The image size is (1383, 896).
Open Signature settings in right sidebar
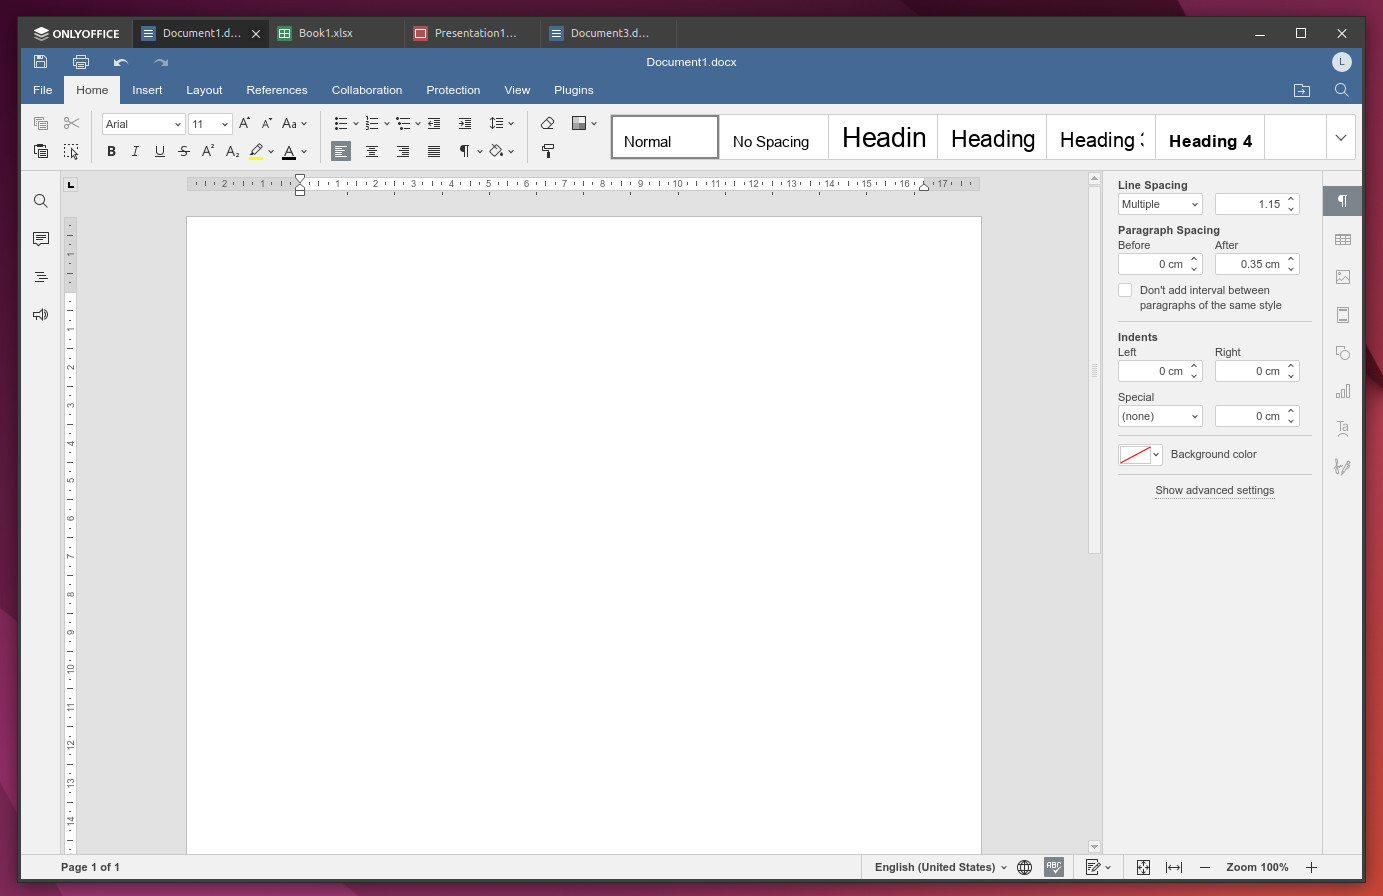tap(1343, 467)
